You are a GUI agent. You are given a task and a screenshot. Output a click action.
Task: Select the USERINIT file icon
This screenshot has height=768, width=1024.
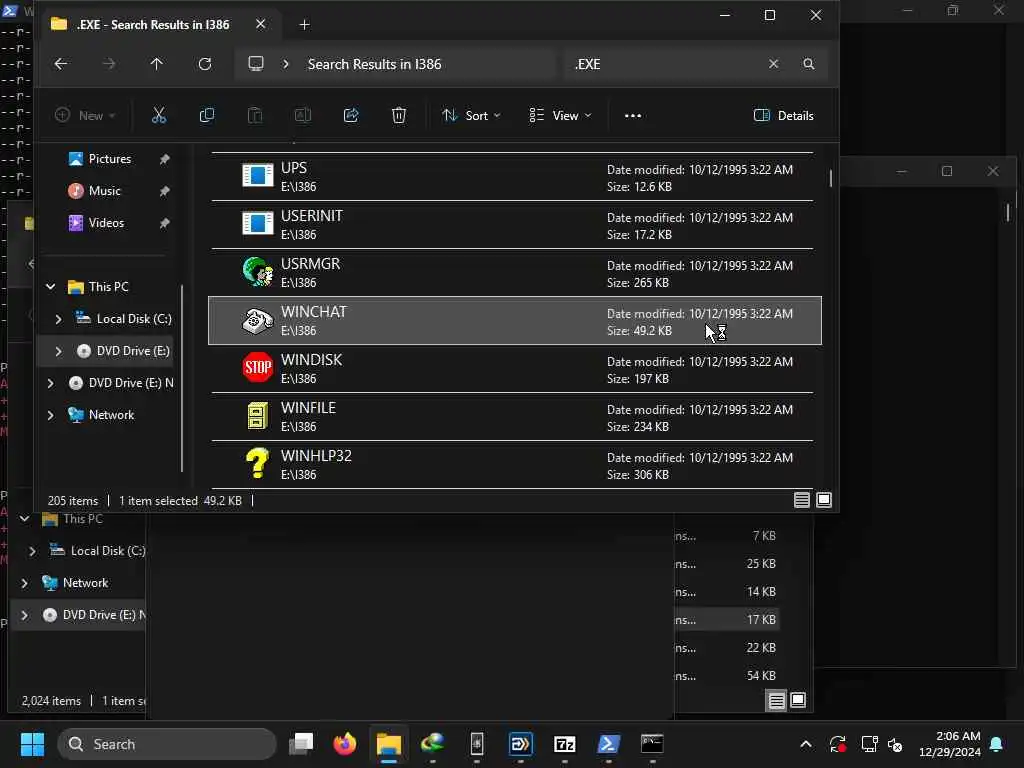257,224
